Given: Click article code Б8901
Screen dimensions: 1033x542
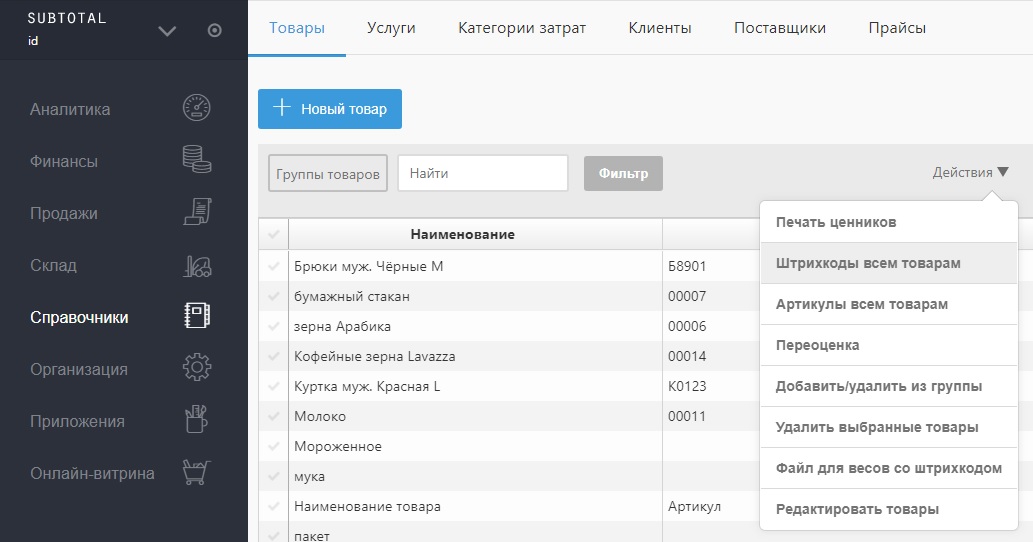Looking at the screenshot, I should click(687, 266).
